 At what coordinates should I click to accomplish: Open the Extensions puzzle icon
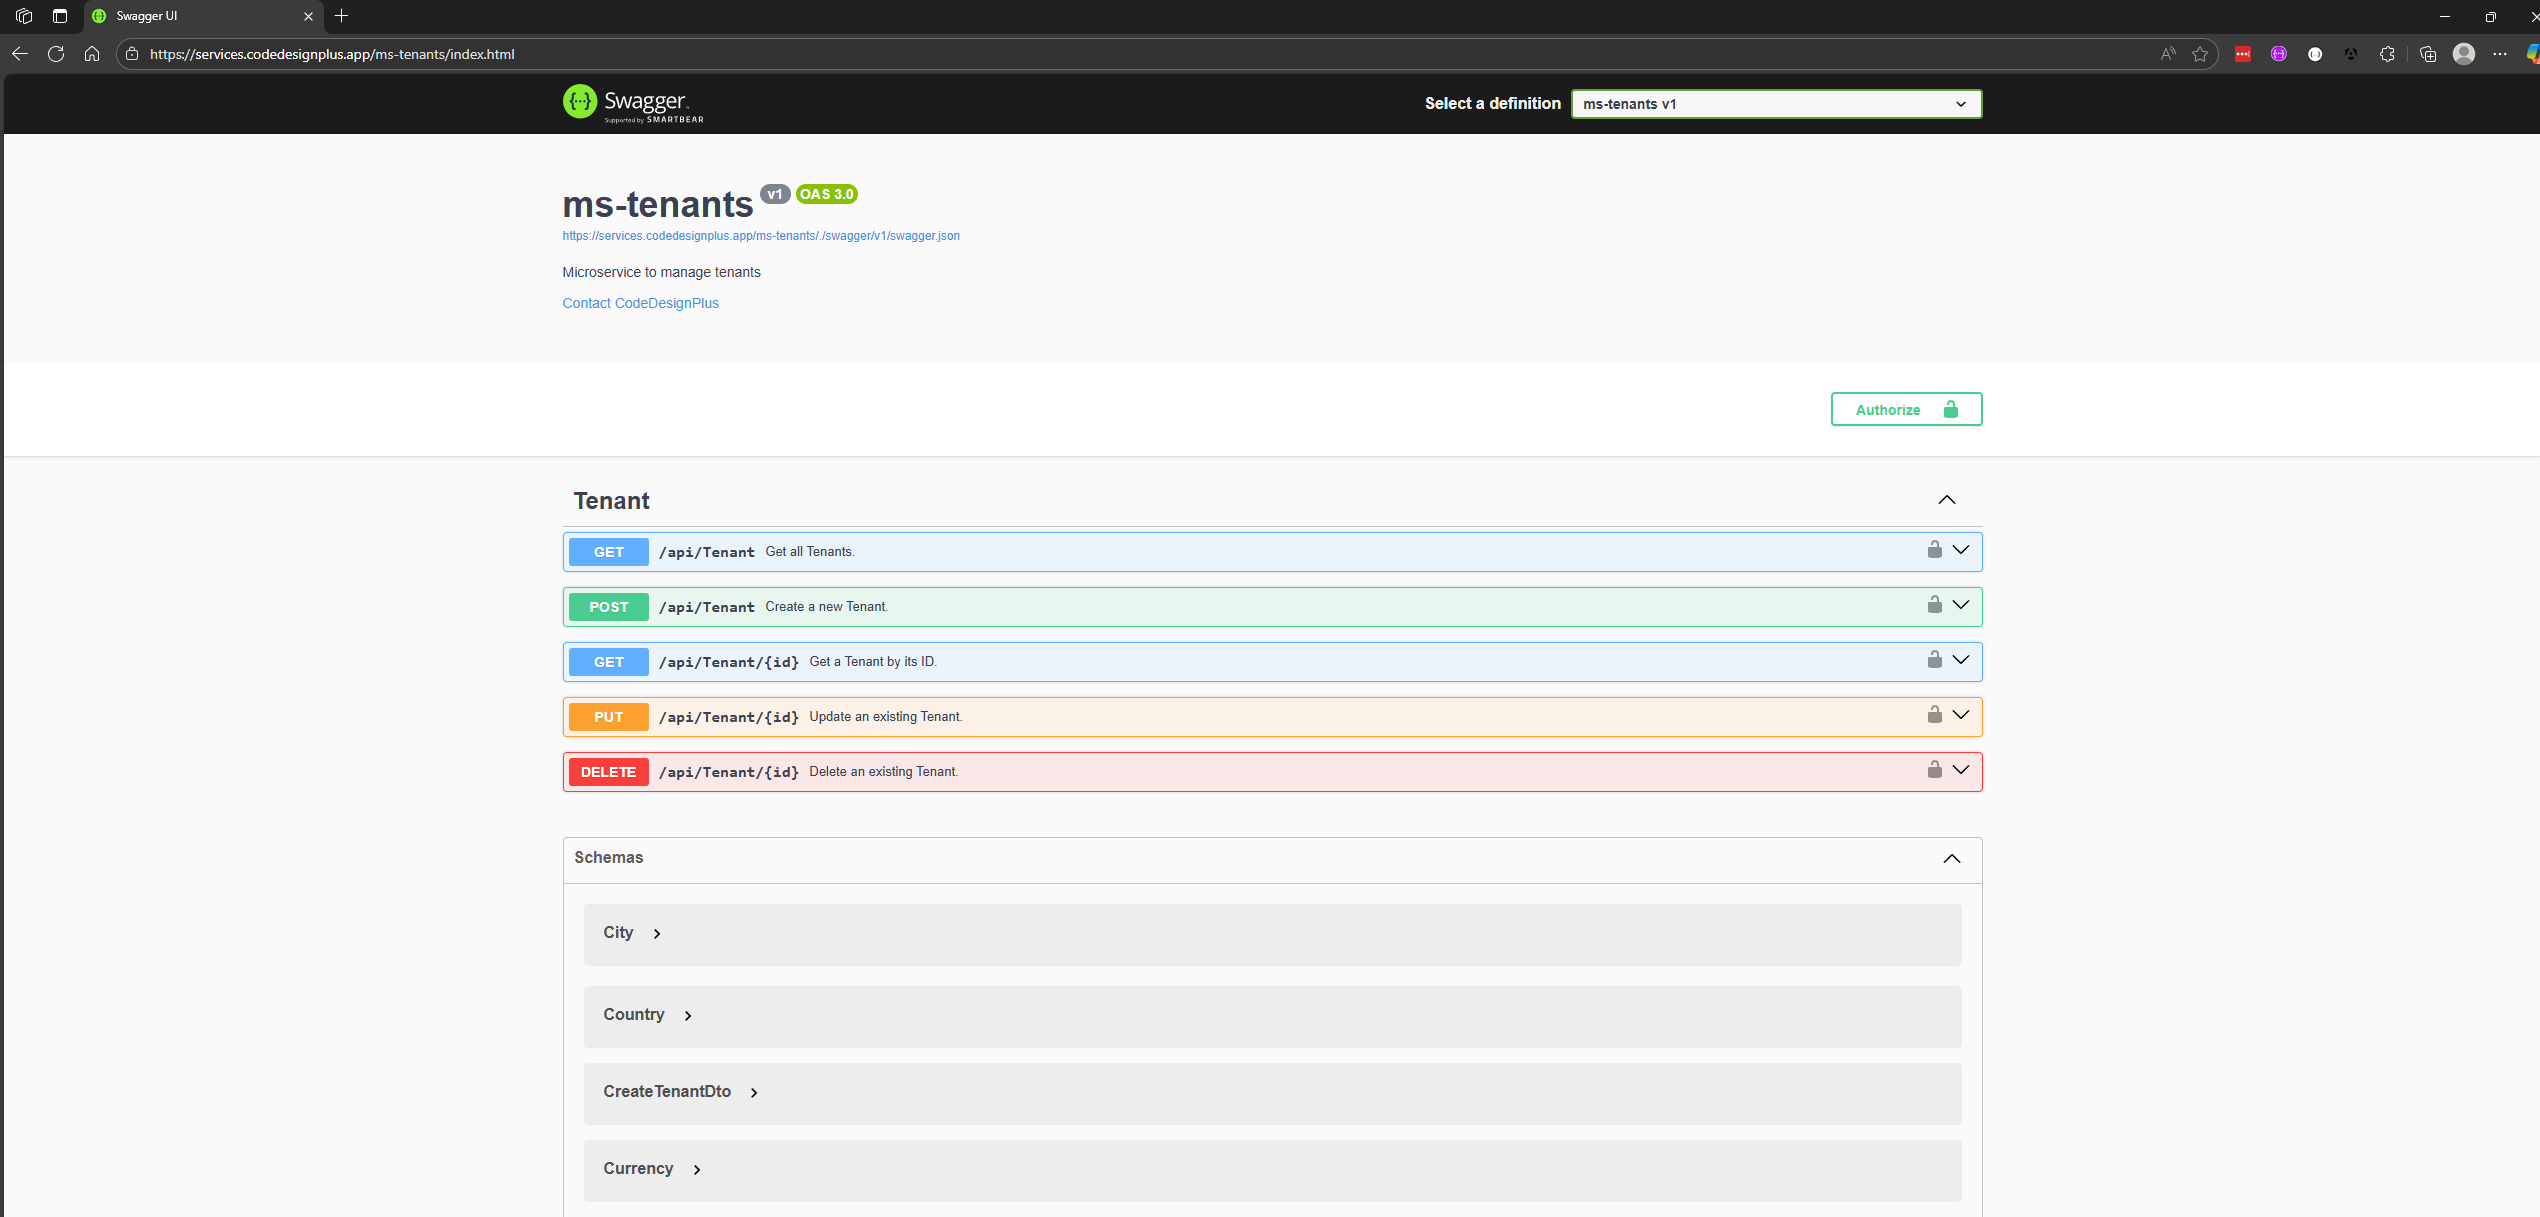(2387, 54)
